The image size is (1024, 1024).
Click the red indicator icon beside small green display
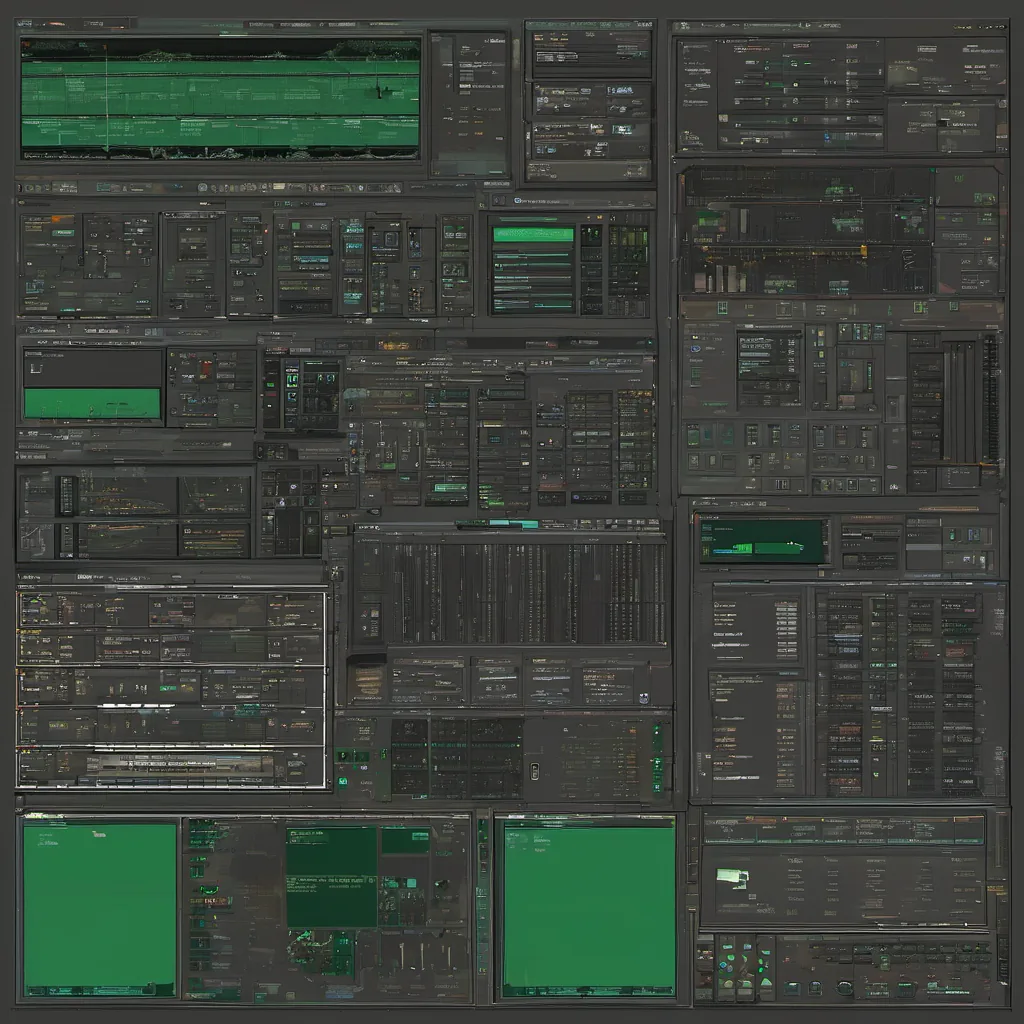point(204,367)
